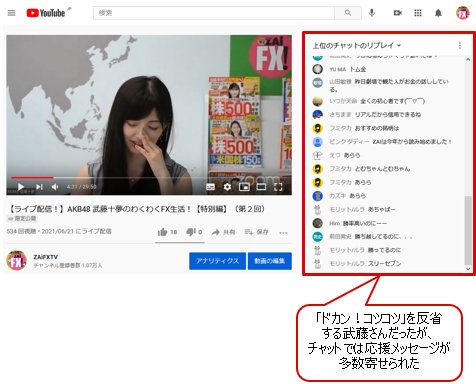Select message ZAiは今年から読み始めました！
This screenshot has height=384, width=476.
click(412, 142)
